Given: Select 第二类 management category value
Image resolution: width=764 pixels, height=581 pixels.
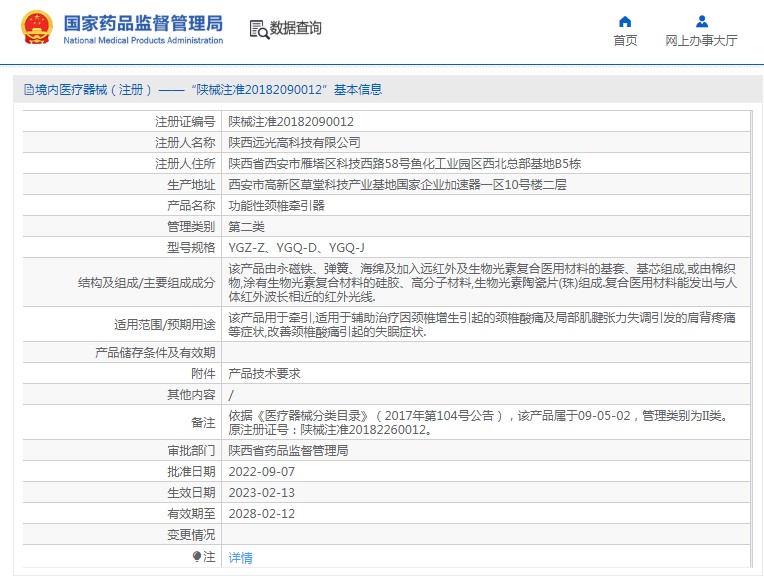Looking at the screenshot, I should pos(247,226).
